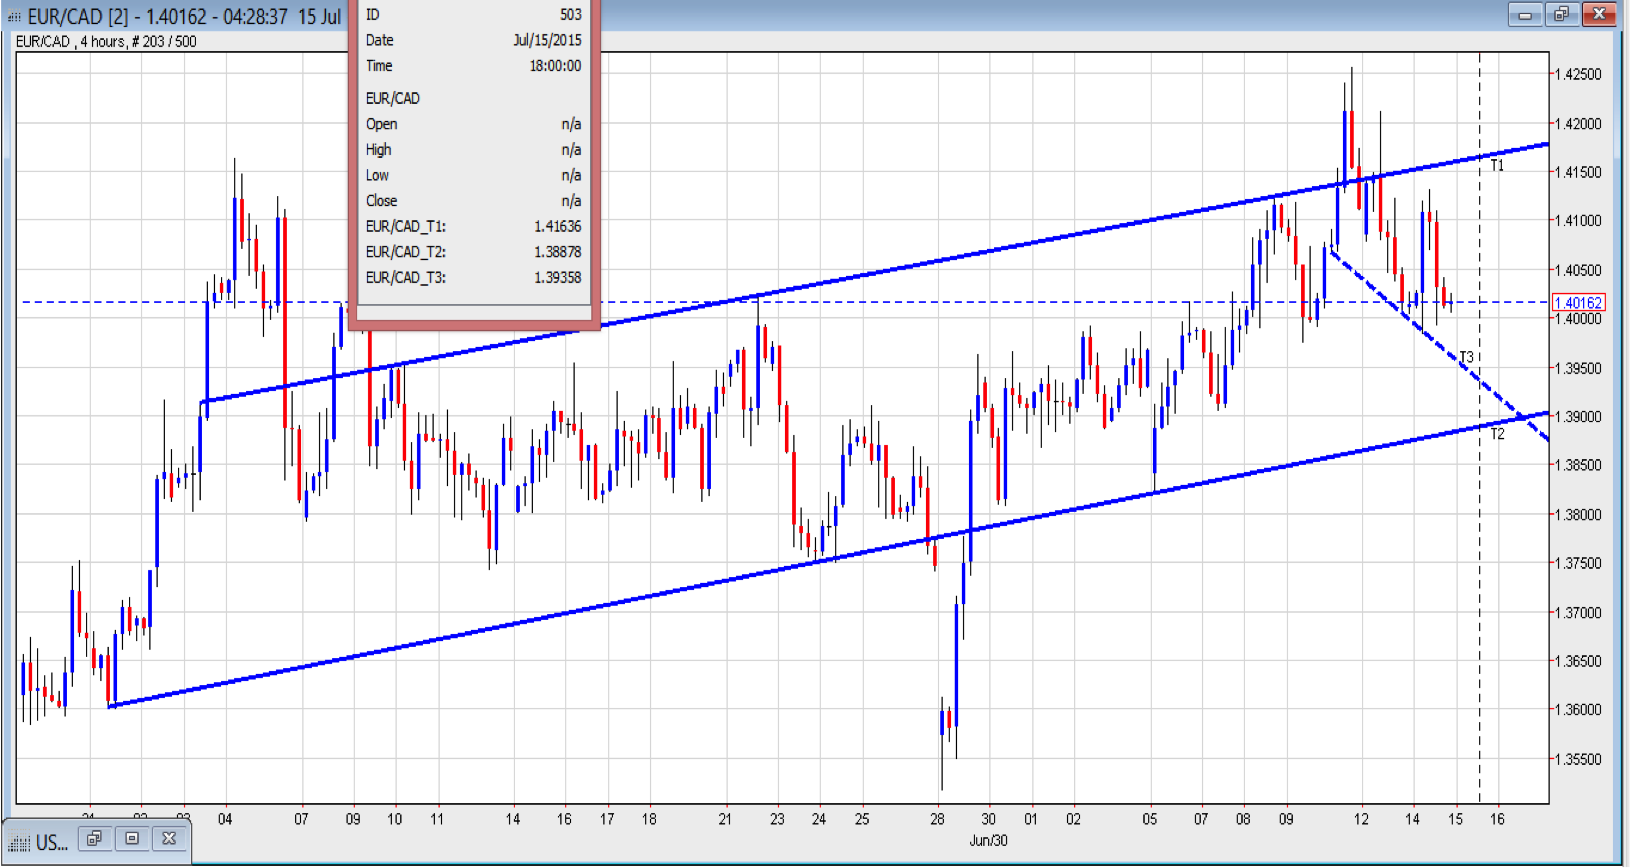Click the 1.42500 price axis label

coord(1579,74)
